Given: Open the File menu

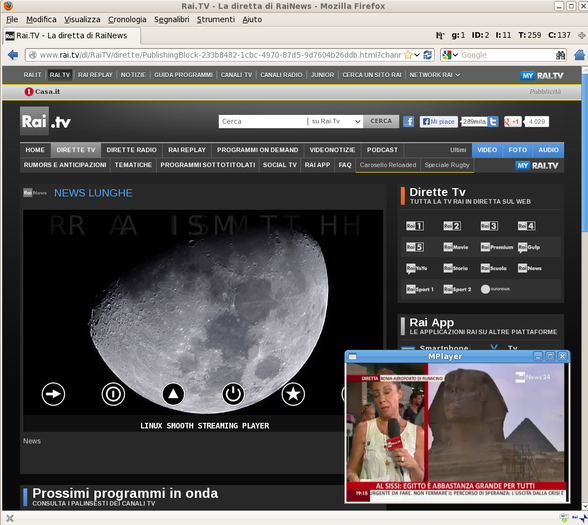Looking at the screenshot, I should click(12, 20).
